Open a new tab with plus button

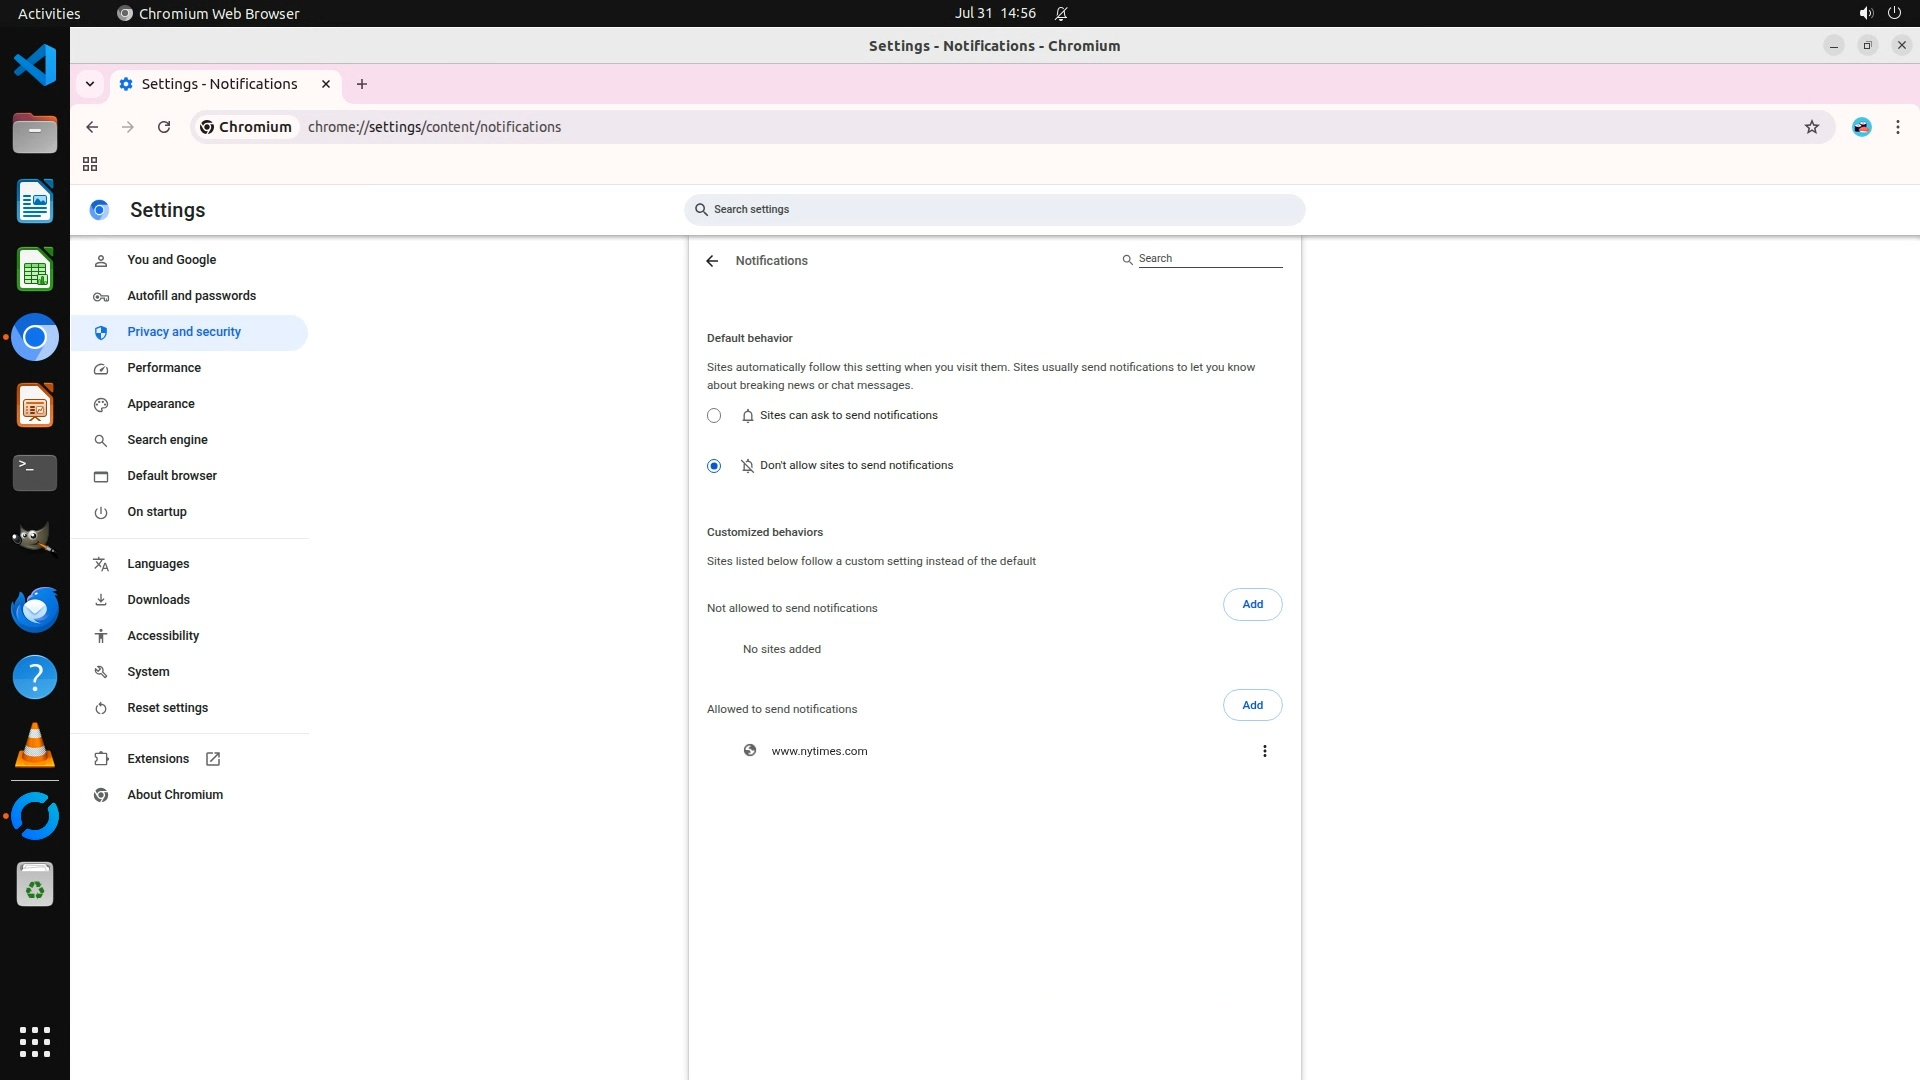pos(362,84)
